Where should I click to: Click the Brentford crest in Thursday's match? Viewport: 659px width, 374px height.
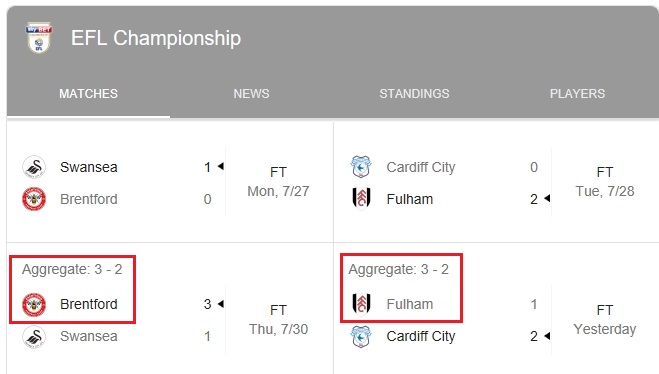(34, 304)
